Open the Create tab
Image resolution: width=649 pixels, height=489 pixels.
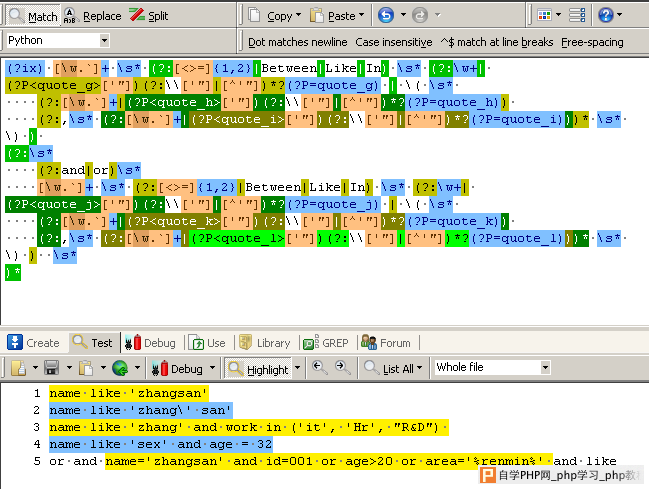(34, 343)
